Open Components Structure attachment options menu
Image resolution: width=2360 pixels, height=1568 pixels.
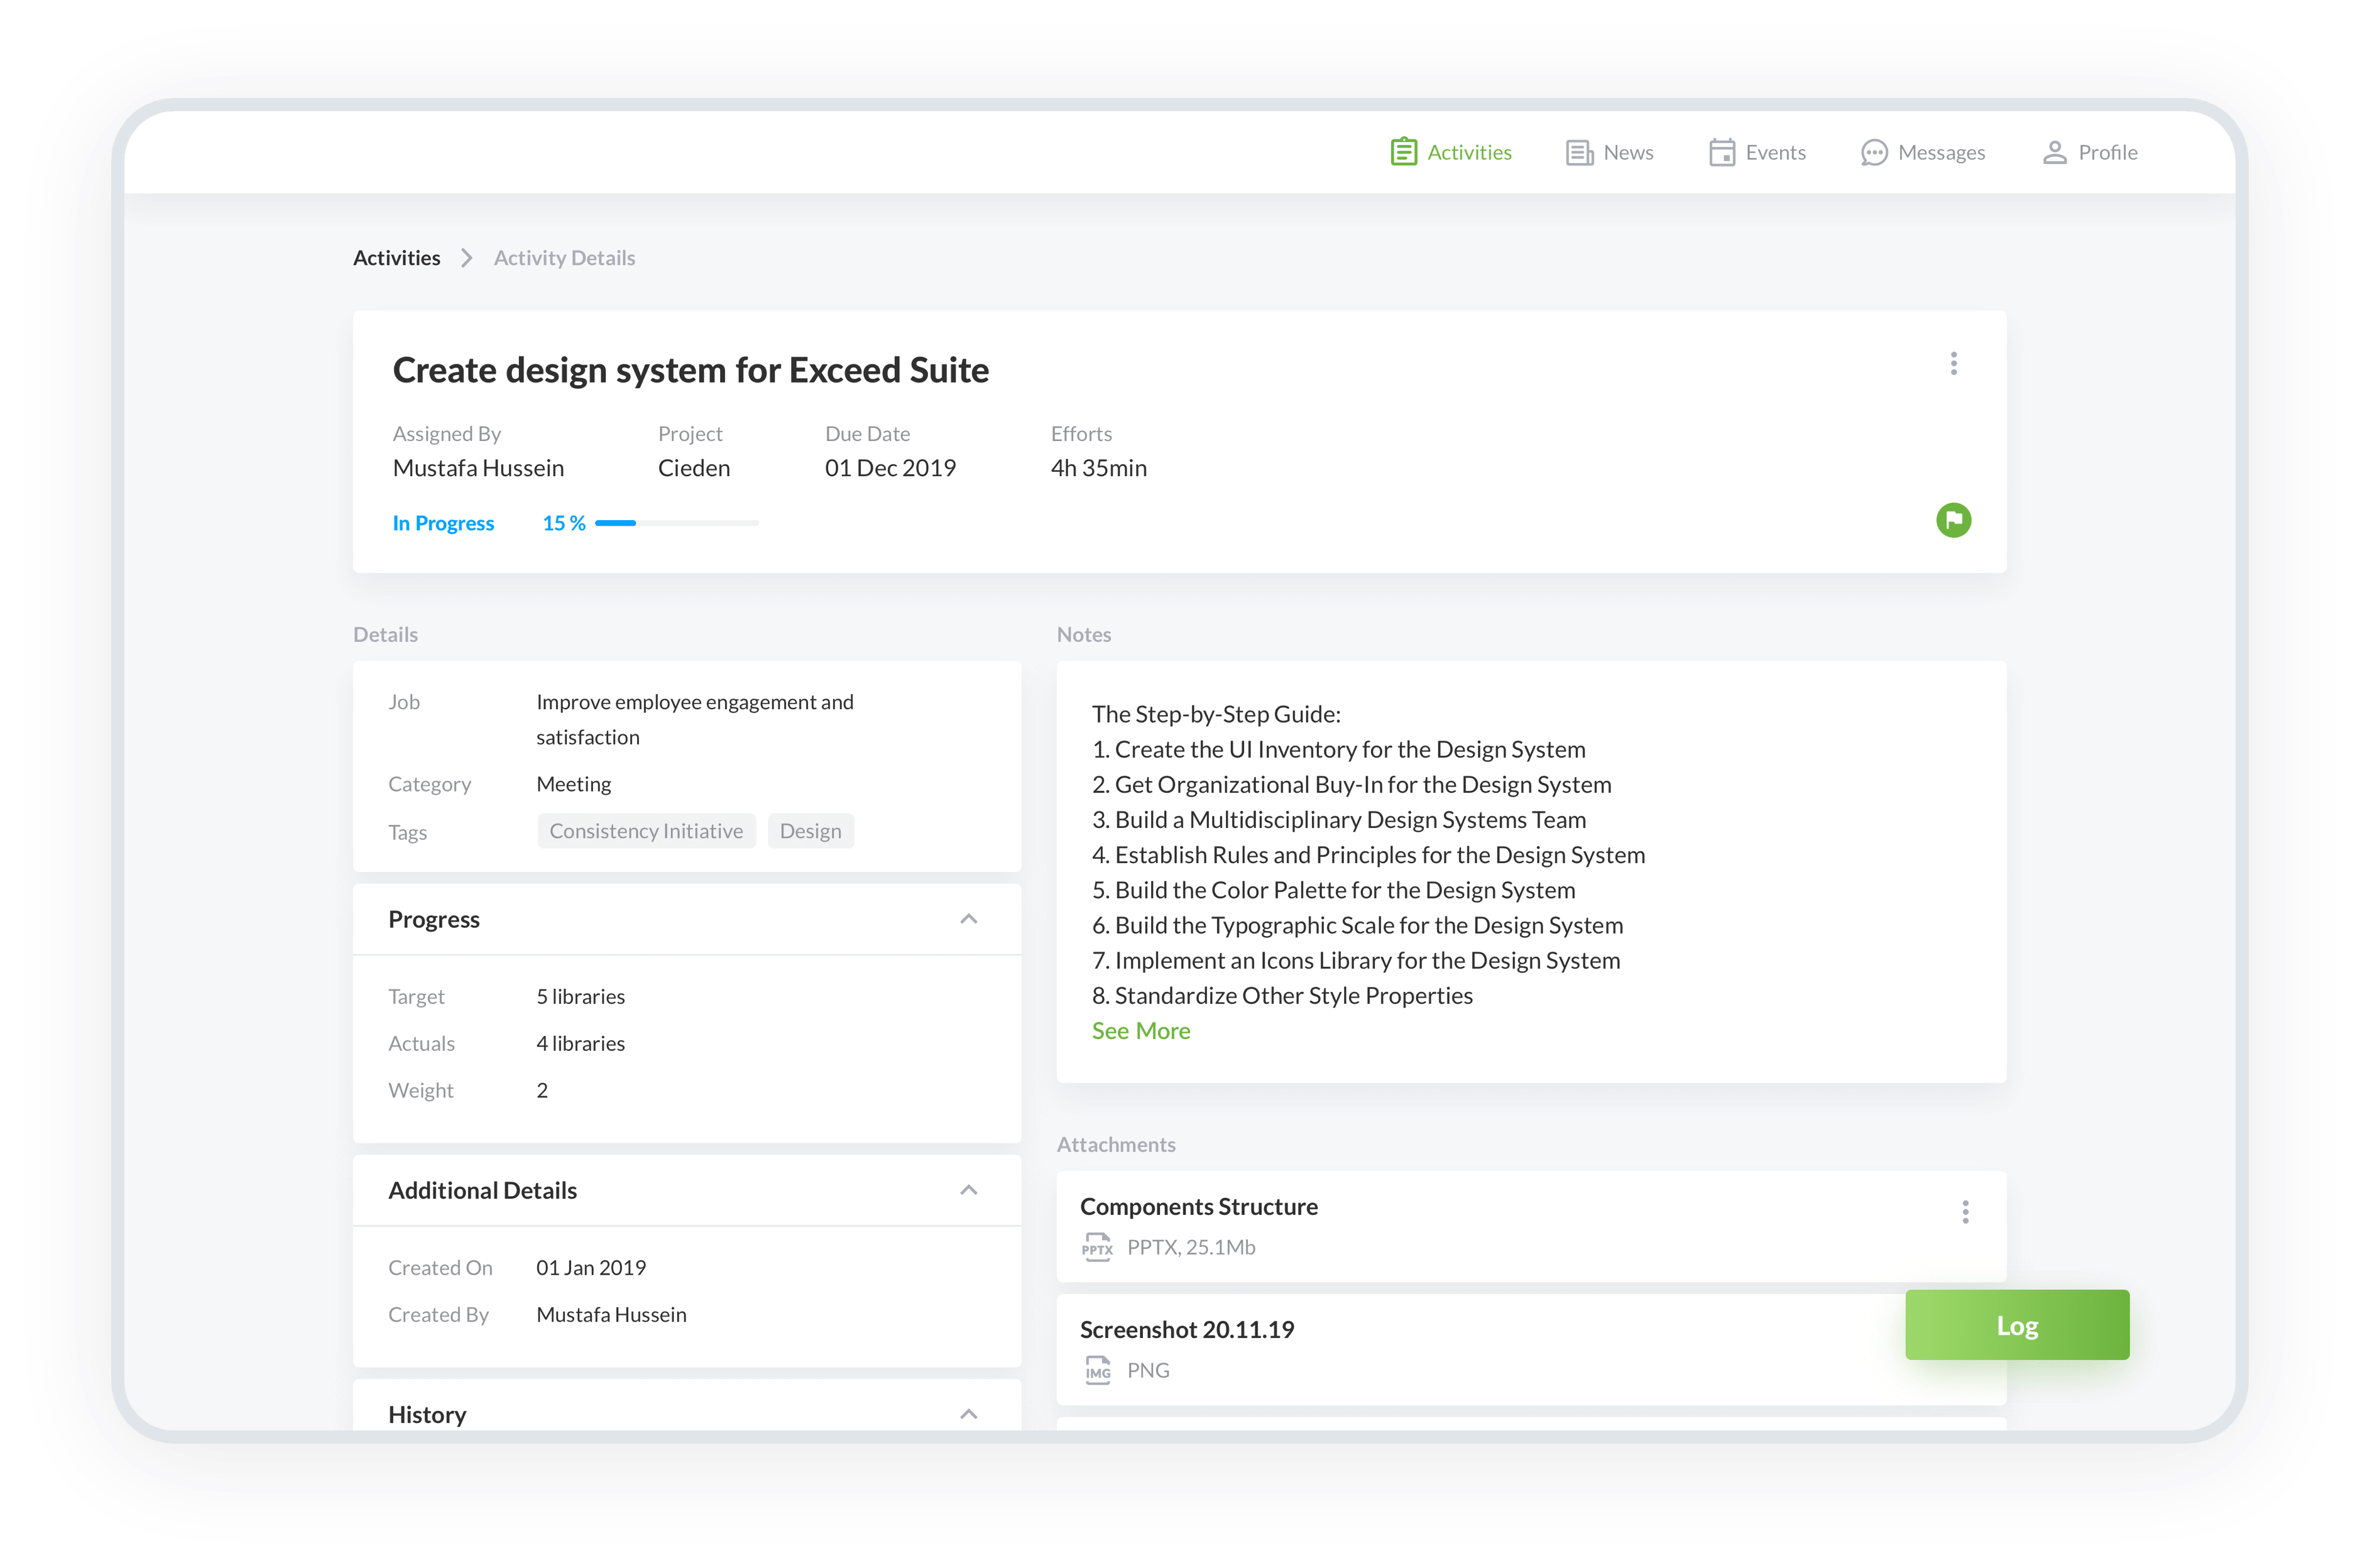coord(1965,1212)
